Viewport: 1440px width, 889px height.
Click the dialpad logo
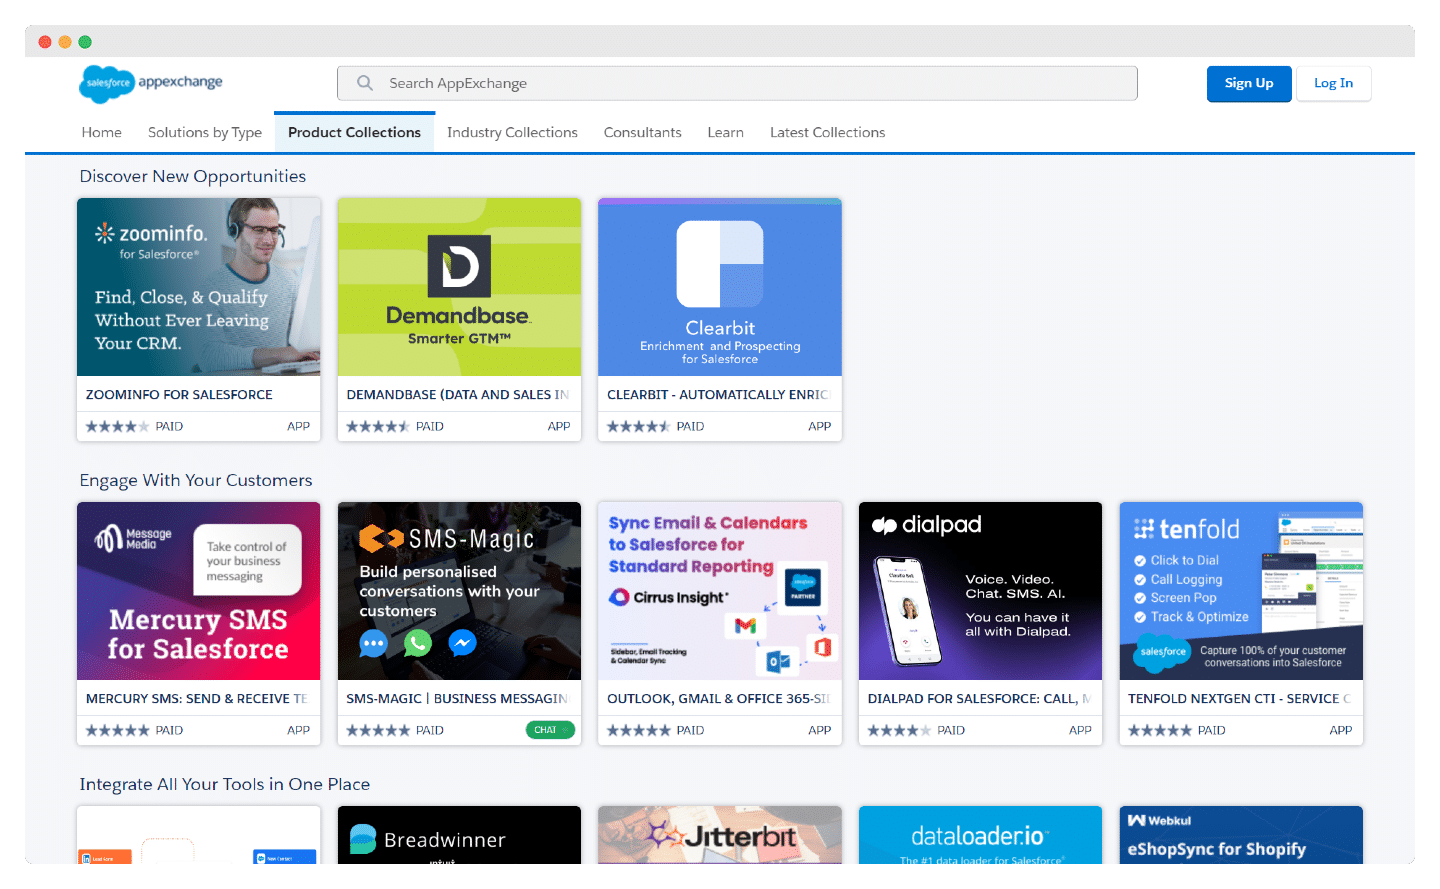(926, 525)
